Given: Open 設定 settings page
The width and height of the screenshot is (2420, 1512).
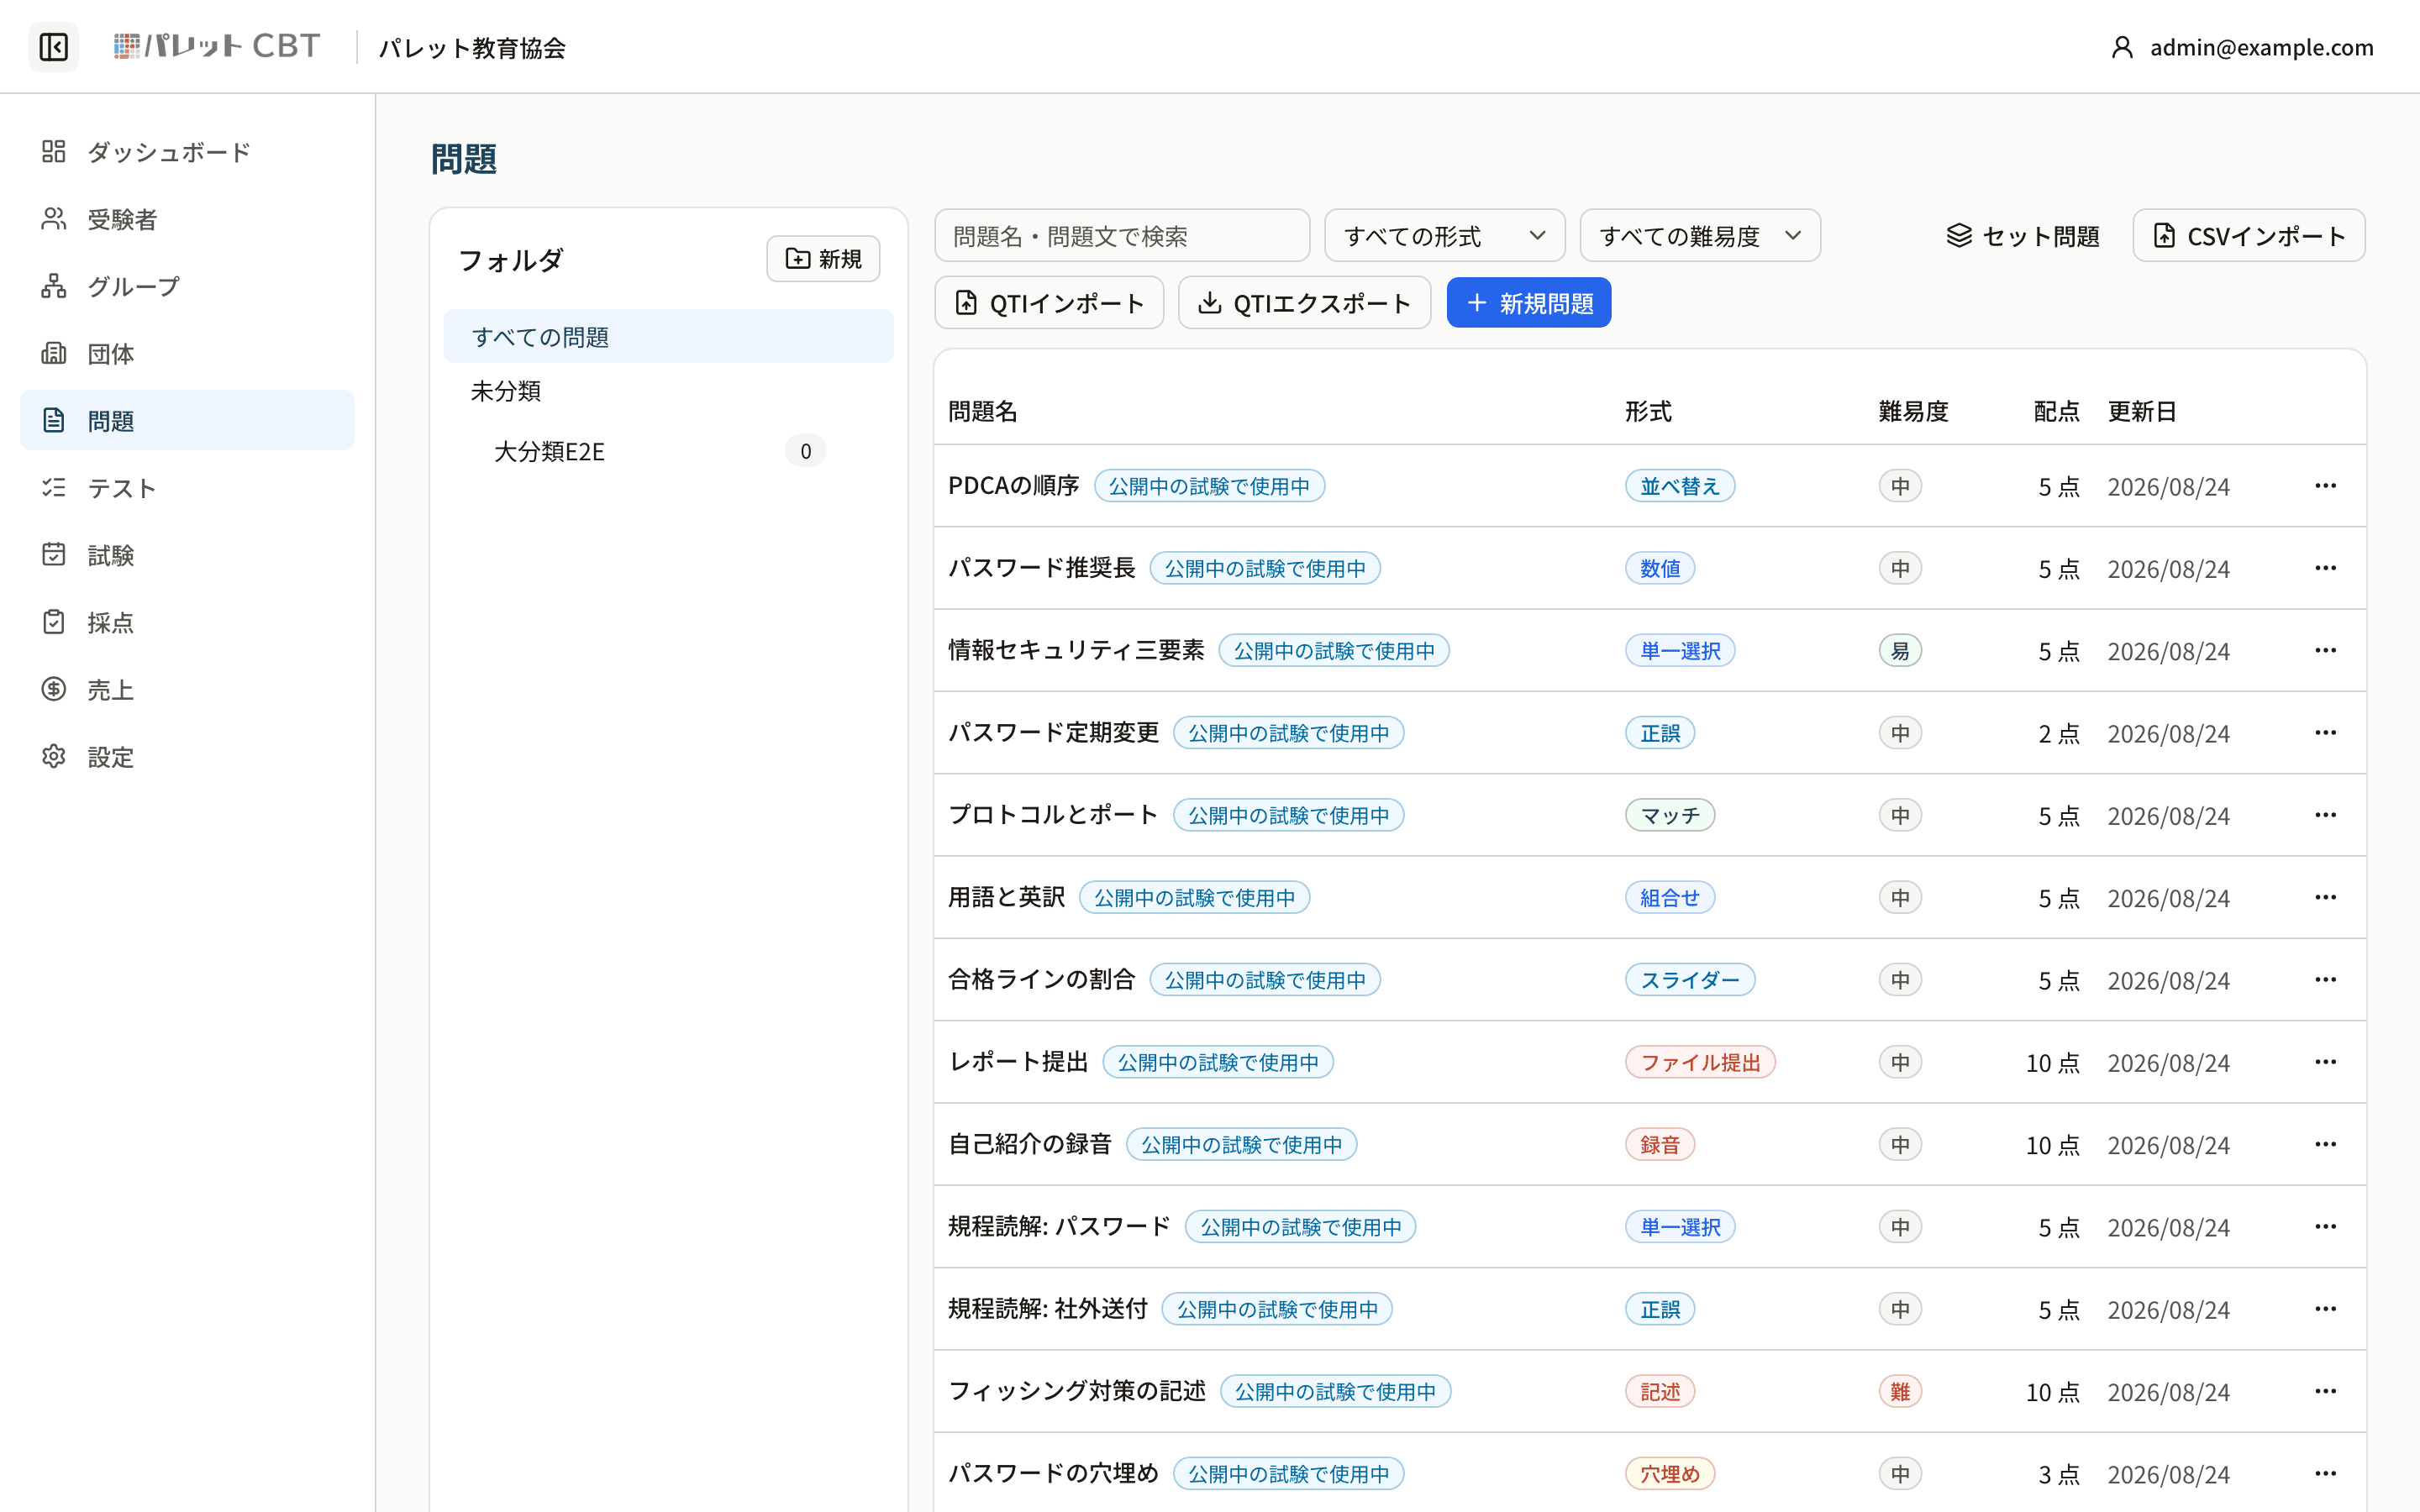Looking at the screenshot, I should click(x=187, y=756).
